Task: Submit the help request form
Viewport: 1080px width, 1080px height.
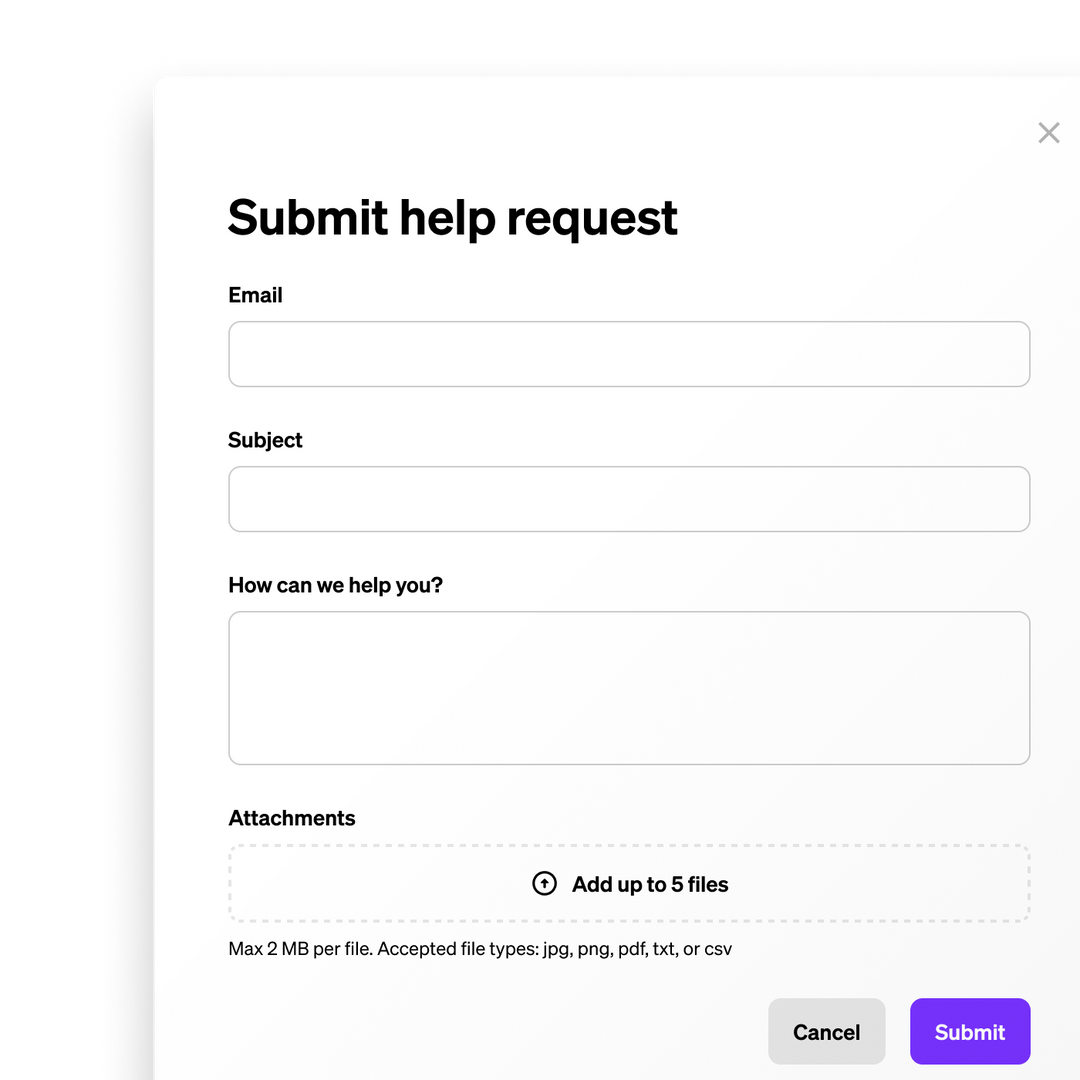Action: [969, 1031]
